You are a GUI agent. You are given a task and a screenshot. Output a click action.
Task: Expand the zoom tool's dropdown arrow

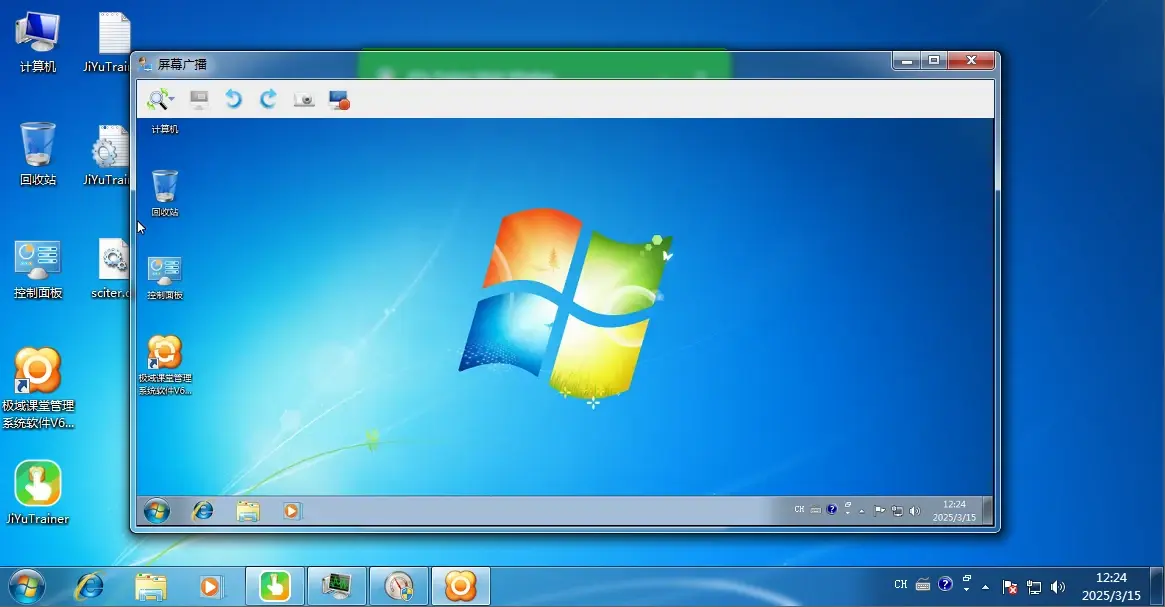pos(172,99)
